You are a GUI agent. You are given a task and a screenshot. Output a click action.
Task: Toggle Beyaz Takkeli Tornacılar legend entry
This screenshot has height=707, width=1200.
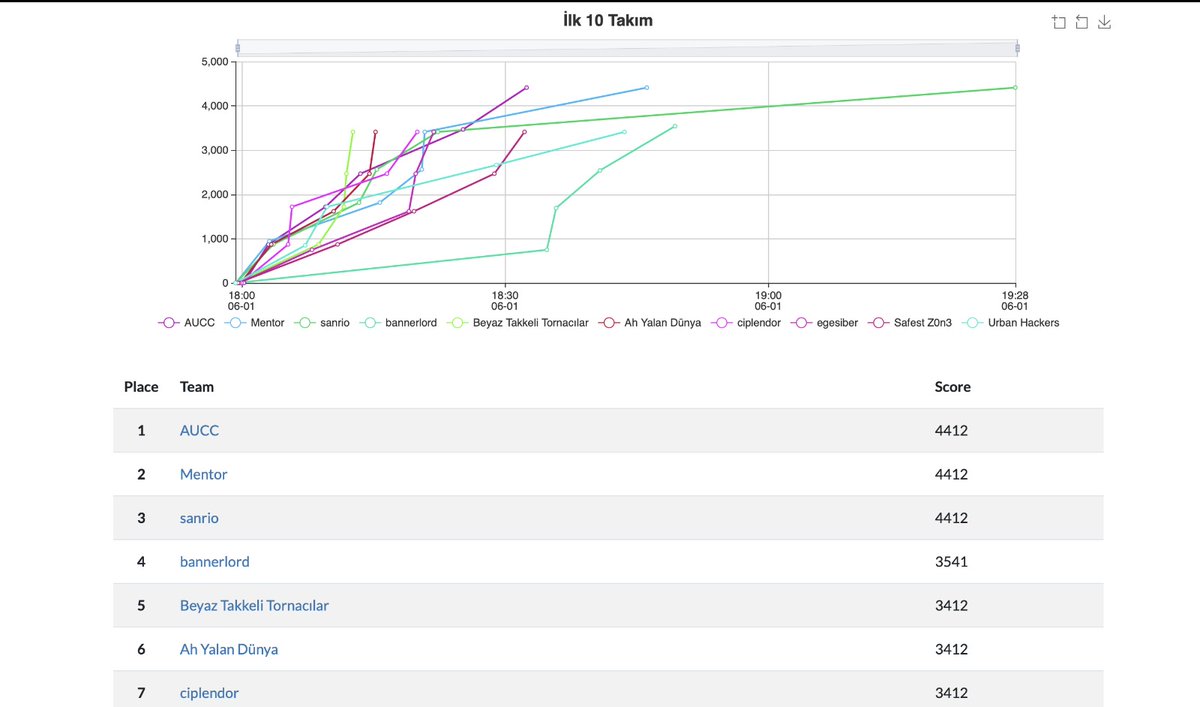pyautogui.click(x=518, y=323)
